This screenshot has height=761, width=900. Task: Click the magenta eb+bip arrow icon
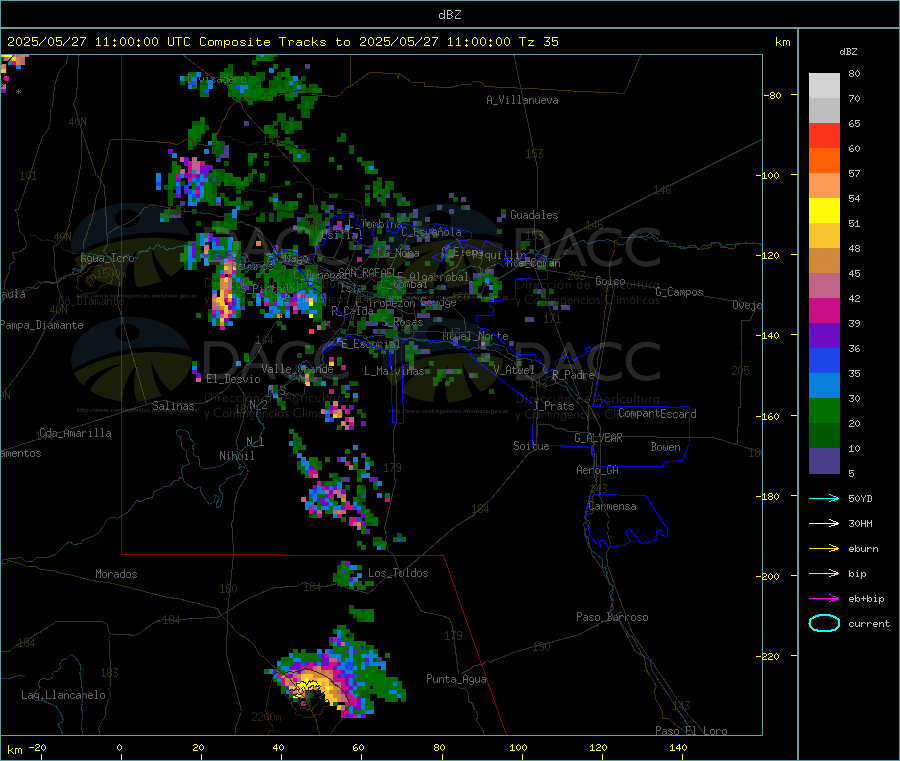click(x=824, y=599)
